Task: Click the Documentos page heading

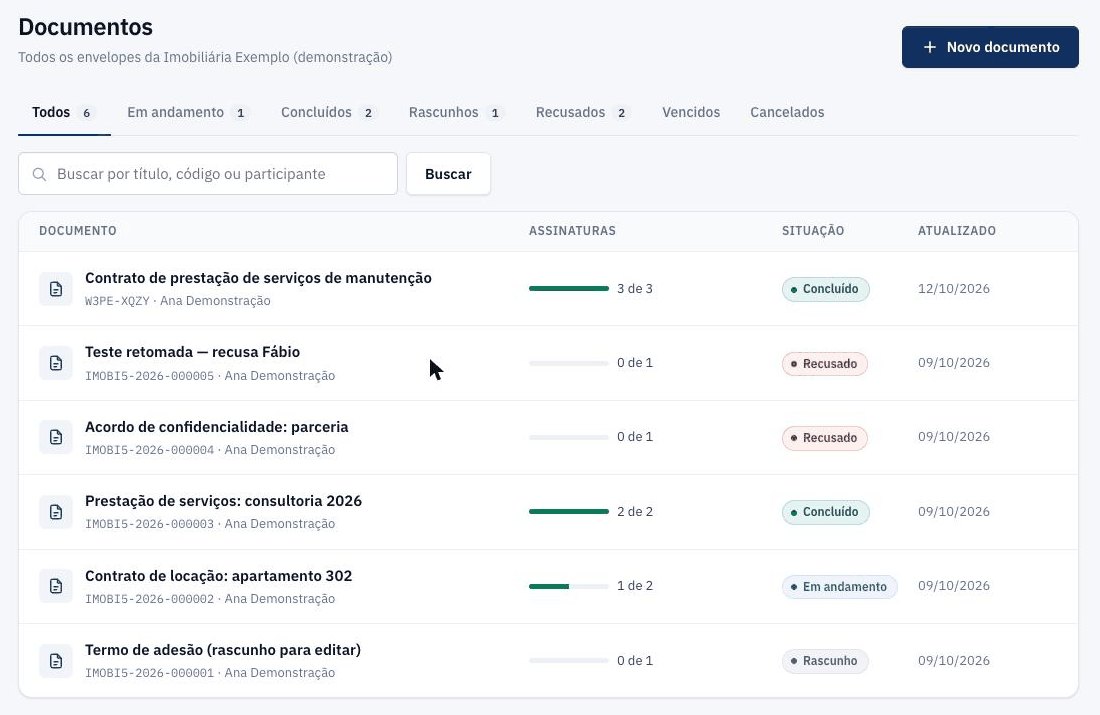Action: 86,27
